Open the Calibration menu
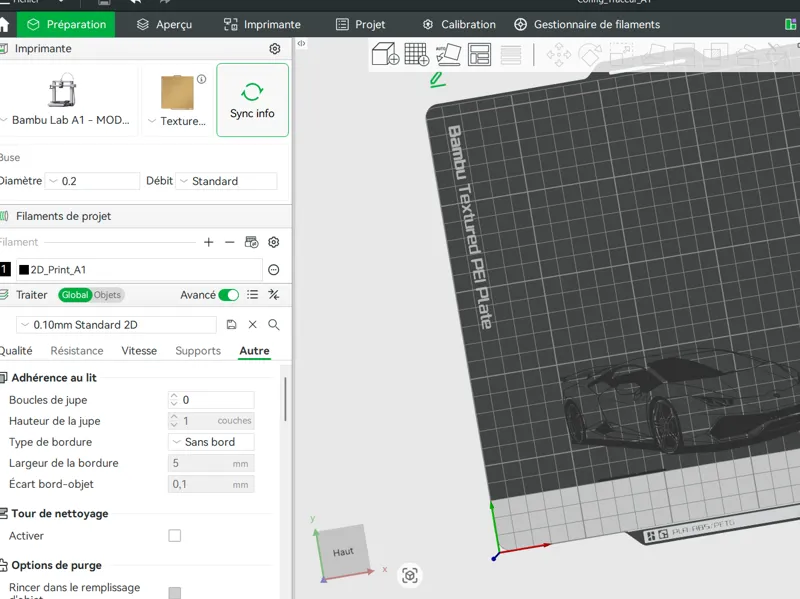 tap(459, 24)
